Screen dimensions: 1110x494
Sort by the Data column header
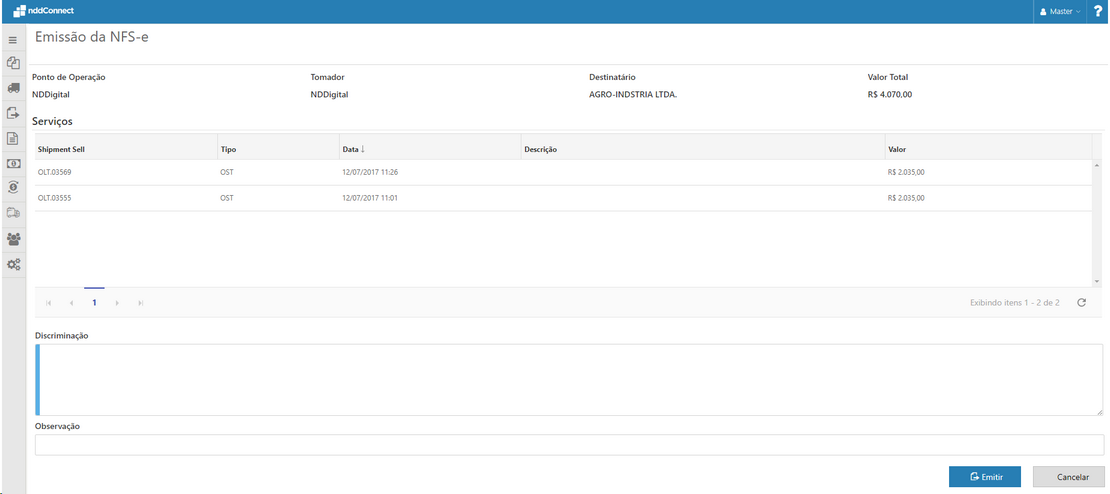tap(351, 149)
